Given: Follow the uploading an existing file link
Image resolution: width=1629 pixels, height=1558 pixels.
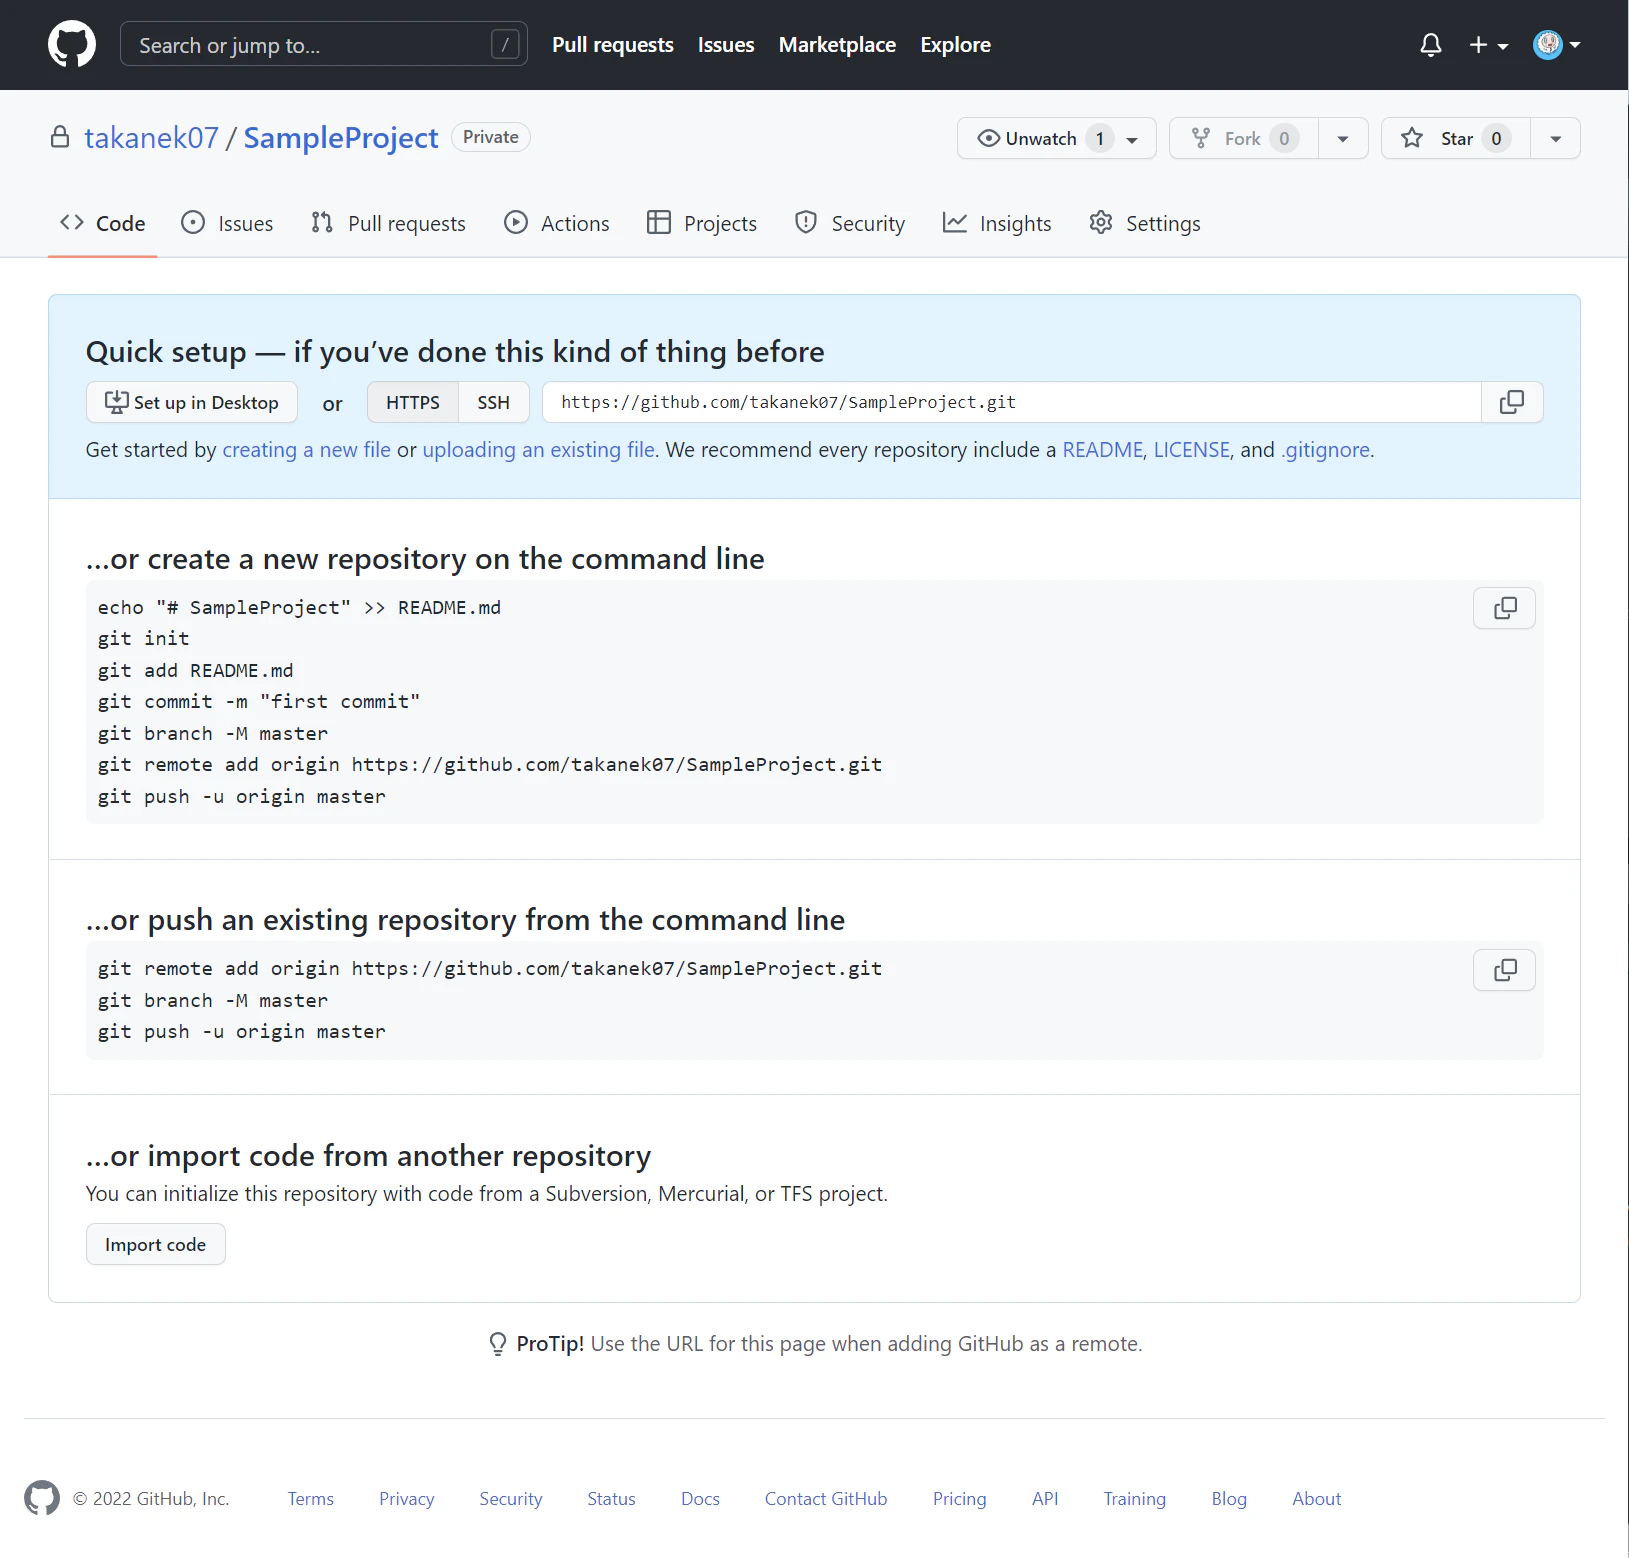Looking at the screenshot, I should [539, 450].
